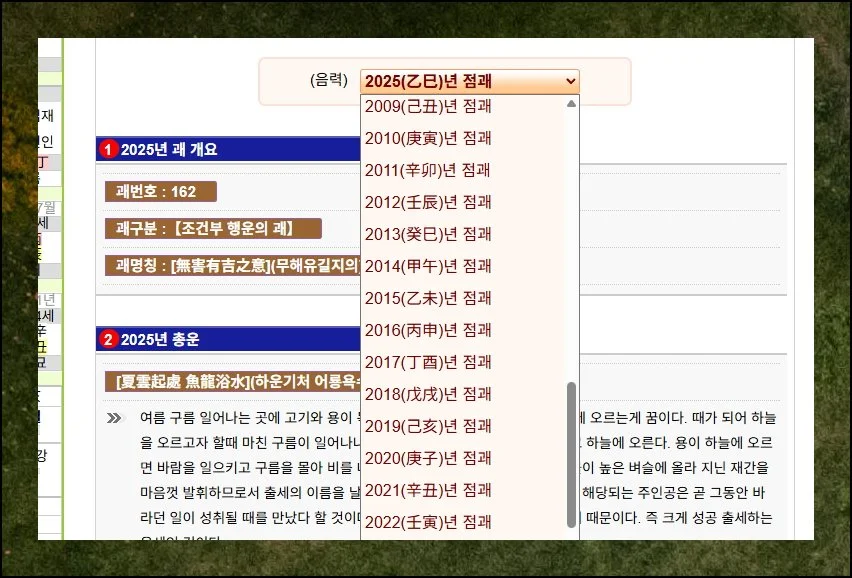This screenshot has height=578, width=852.
Task: Click the double-chevron bullet beside the paragraph
Action: (x=114, y=417)
